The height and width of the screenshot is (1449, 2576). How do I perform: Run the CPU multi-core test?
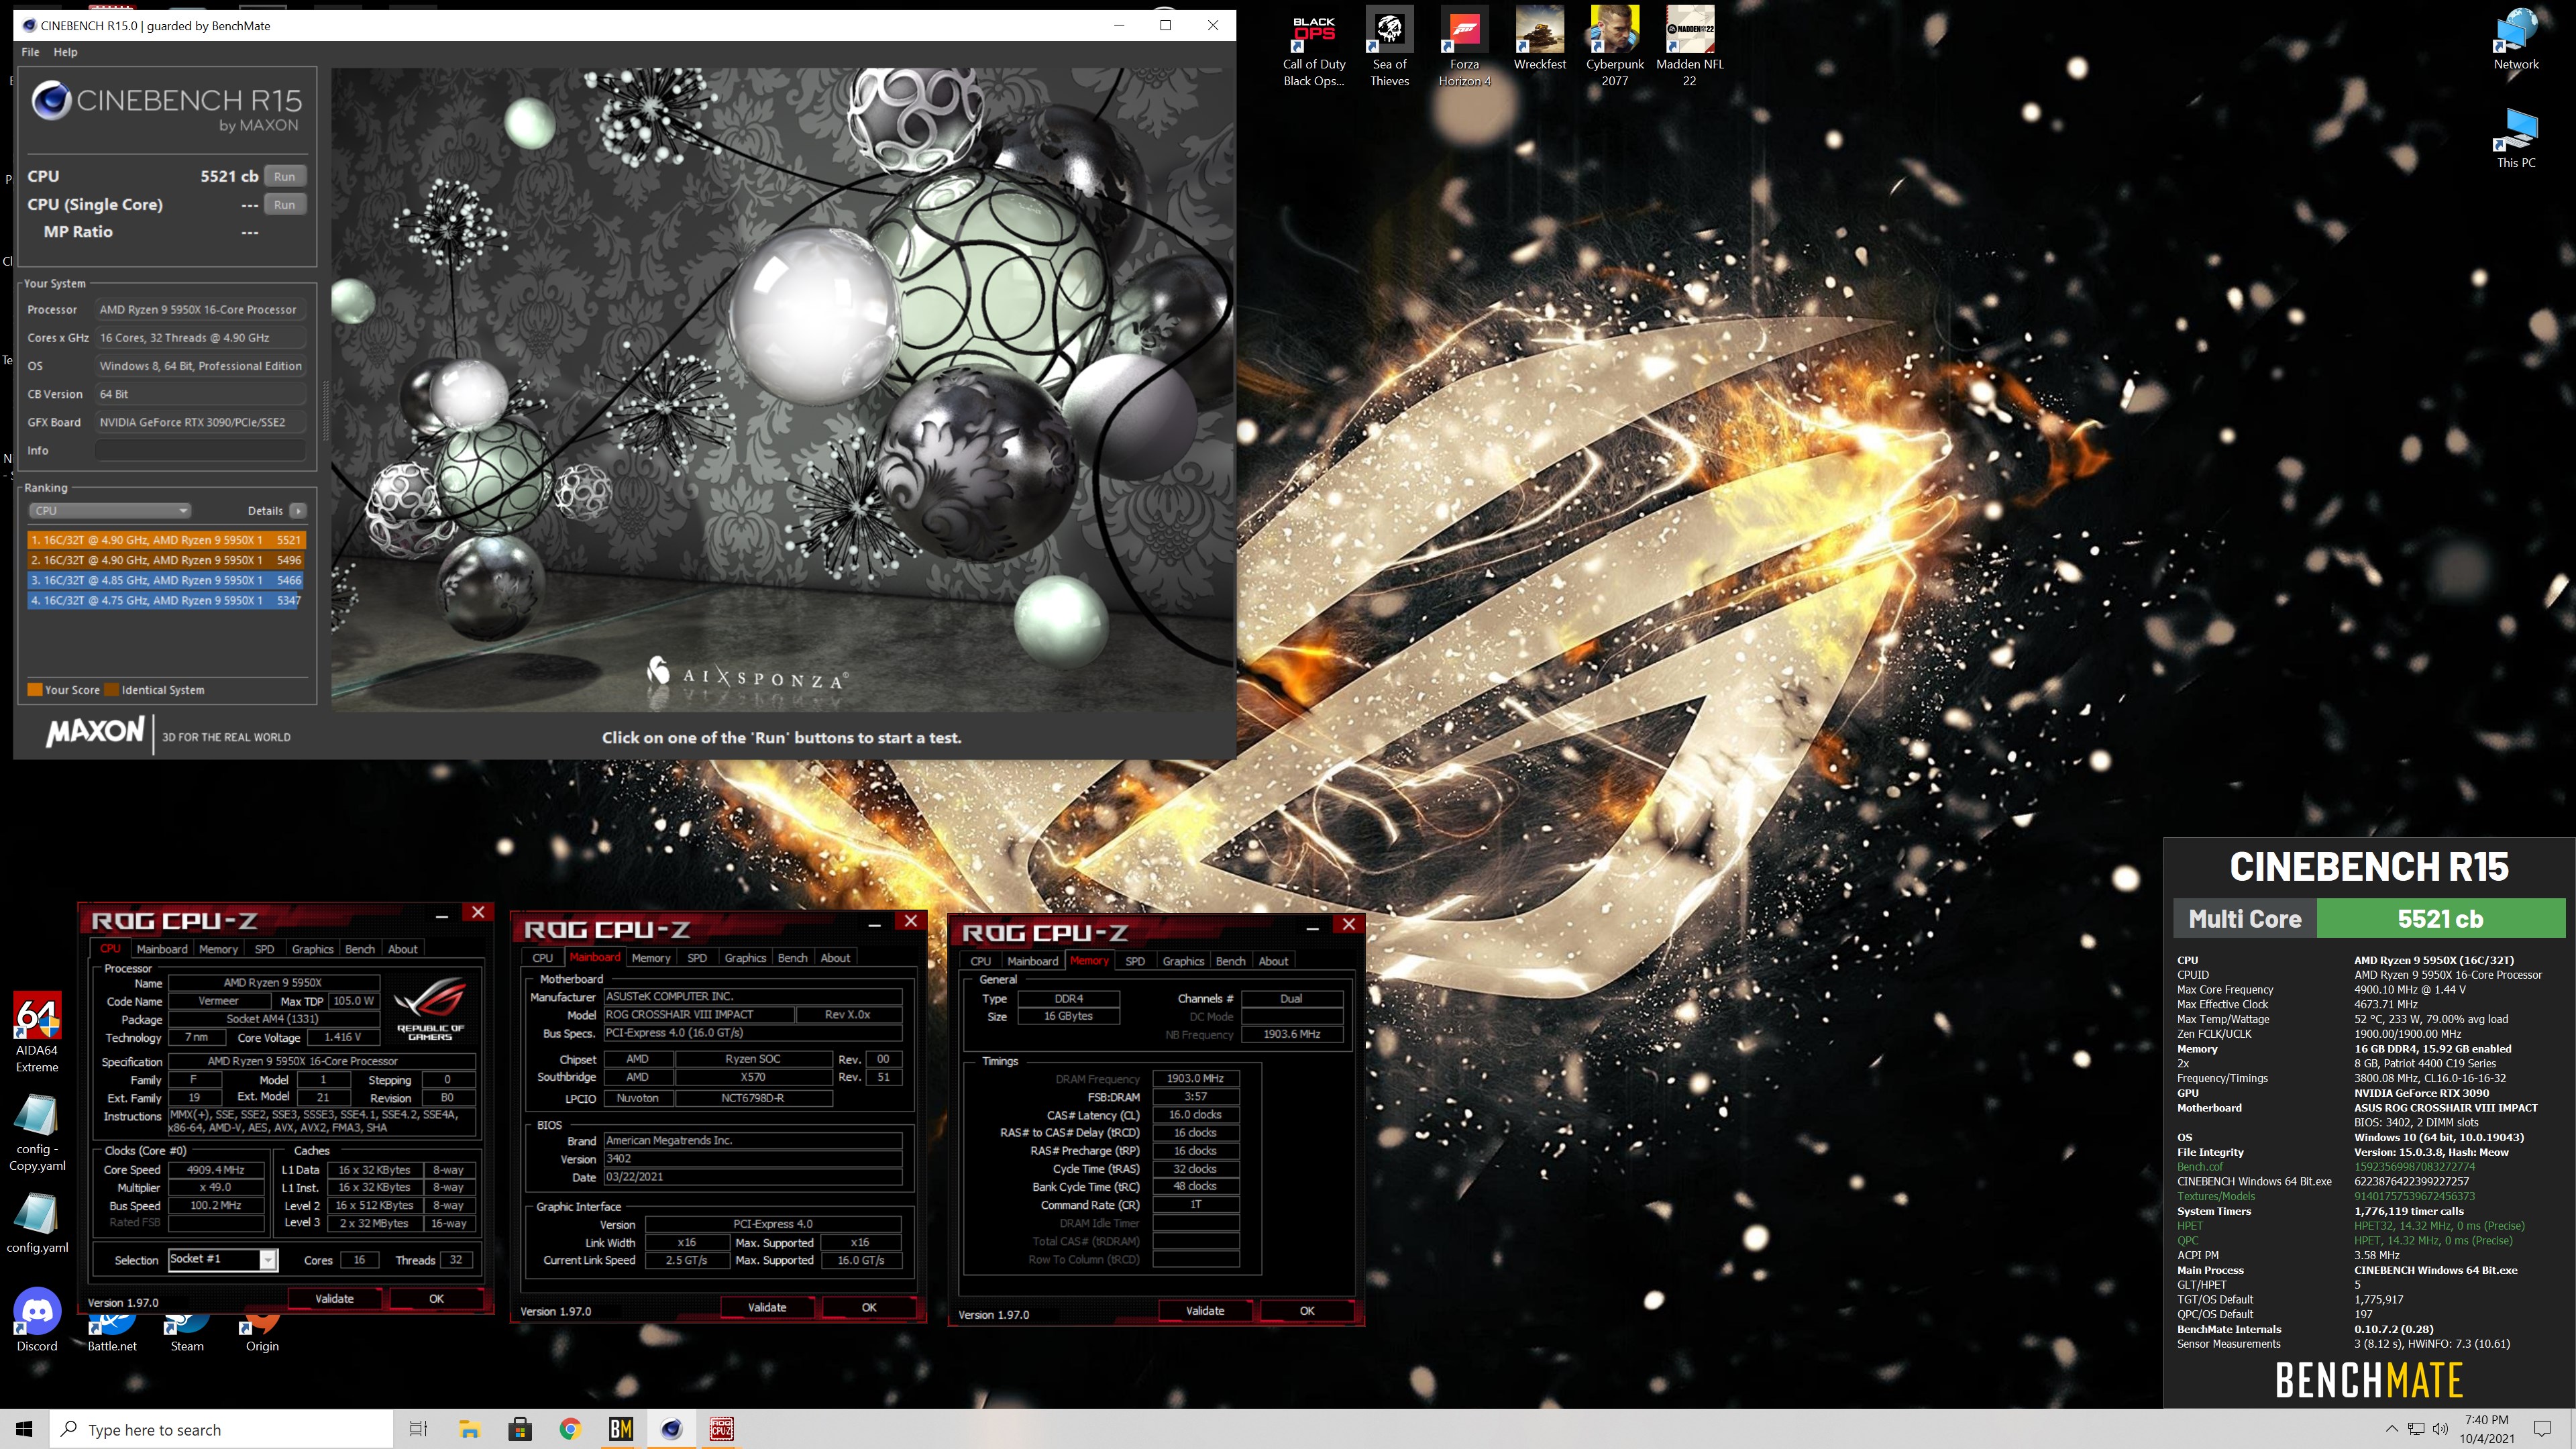click(285, 176)
